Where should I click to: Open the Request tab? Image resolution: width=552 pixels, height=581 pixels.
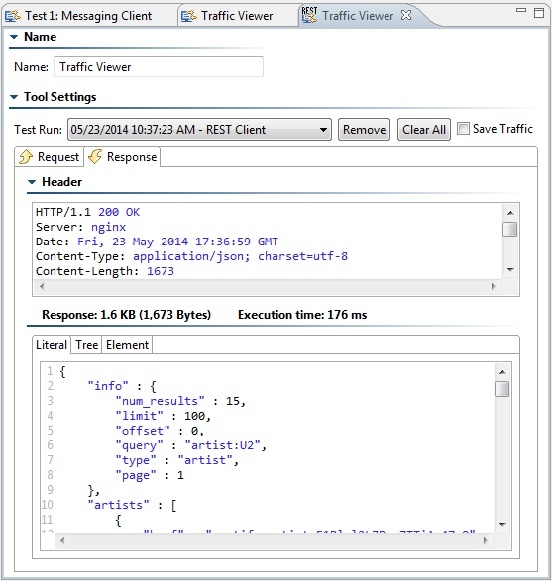49,157
